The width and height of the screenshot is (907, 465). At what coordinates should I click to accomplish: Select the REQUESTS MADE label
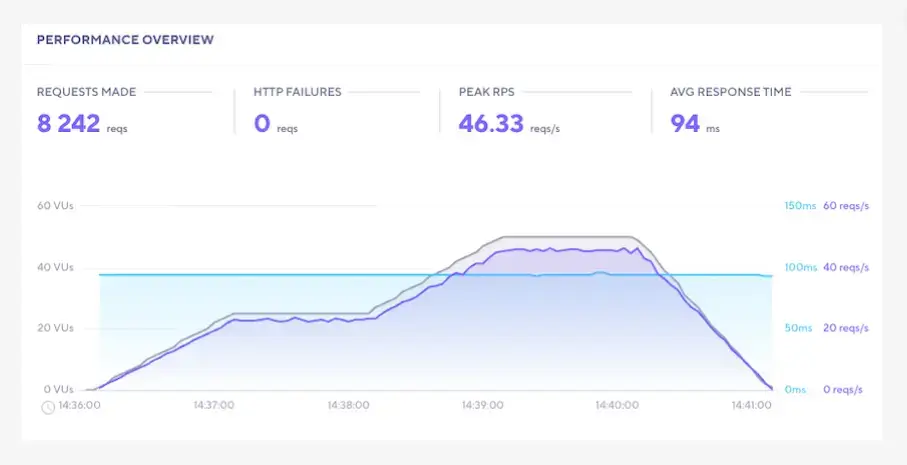87,92
